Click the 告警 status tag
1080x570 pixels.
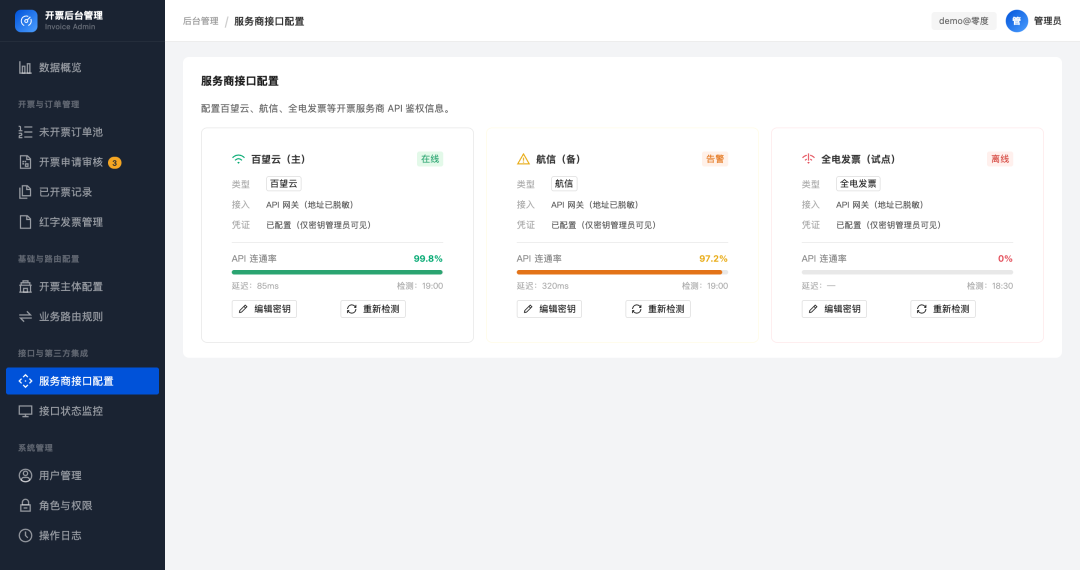click(x=715, y=159)
